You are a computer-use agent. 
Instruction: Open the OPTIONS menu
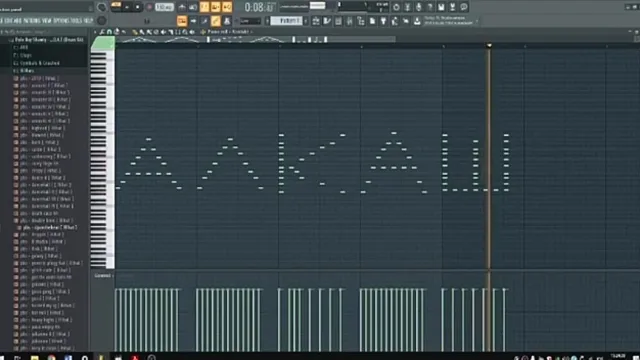click(62, 20)
